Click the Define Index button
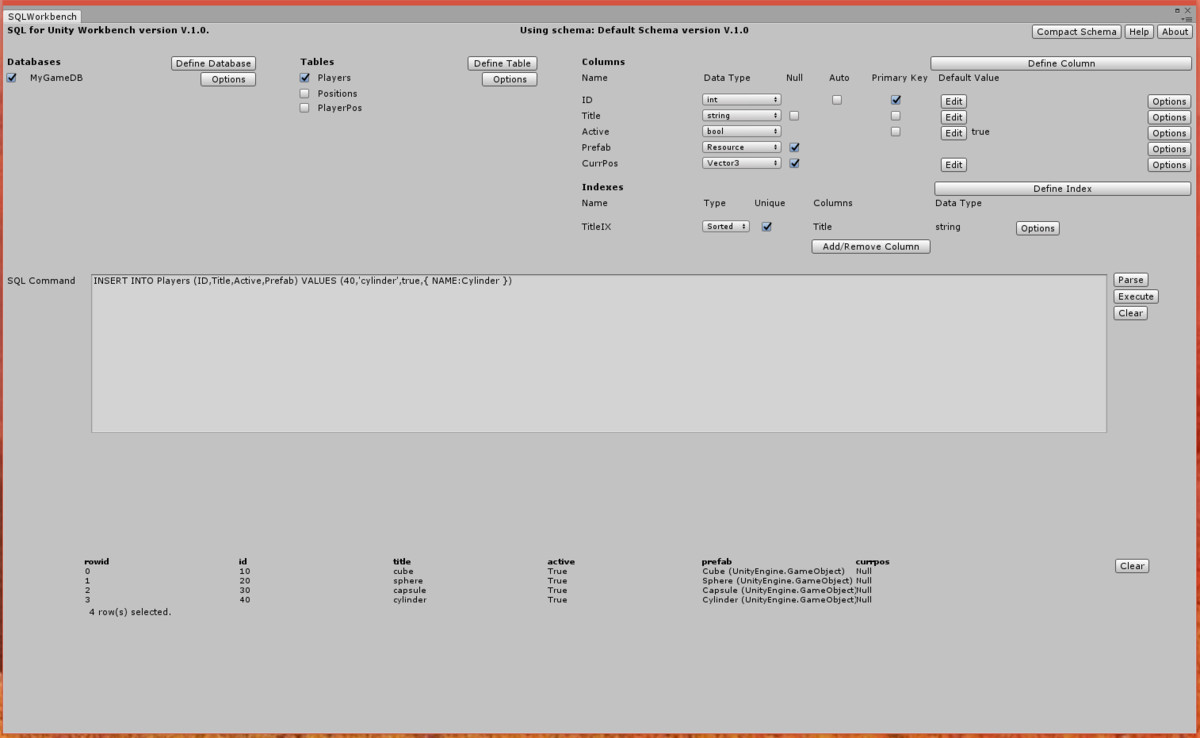 1062,188
